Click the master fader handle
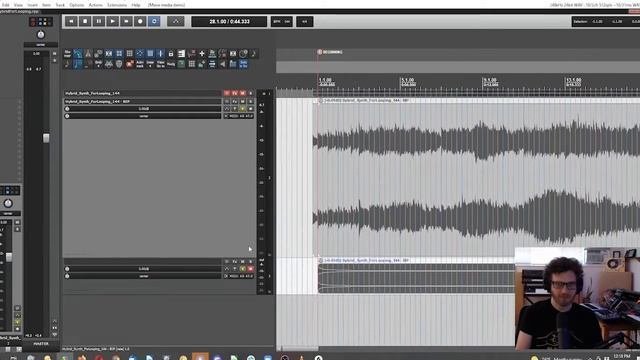The height and width of the screenshot is (360, 640). coord(46,138)
